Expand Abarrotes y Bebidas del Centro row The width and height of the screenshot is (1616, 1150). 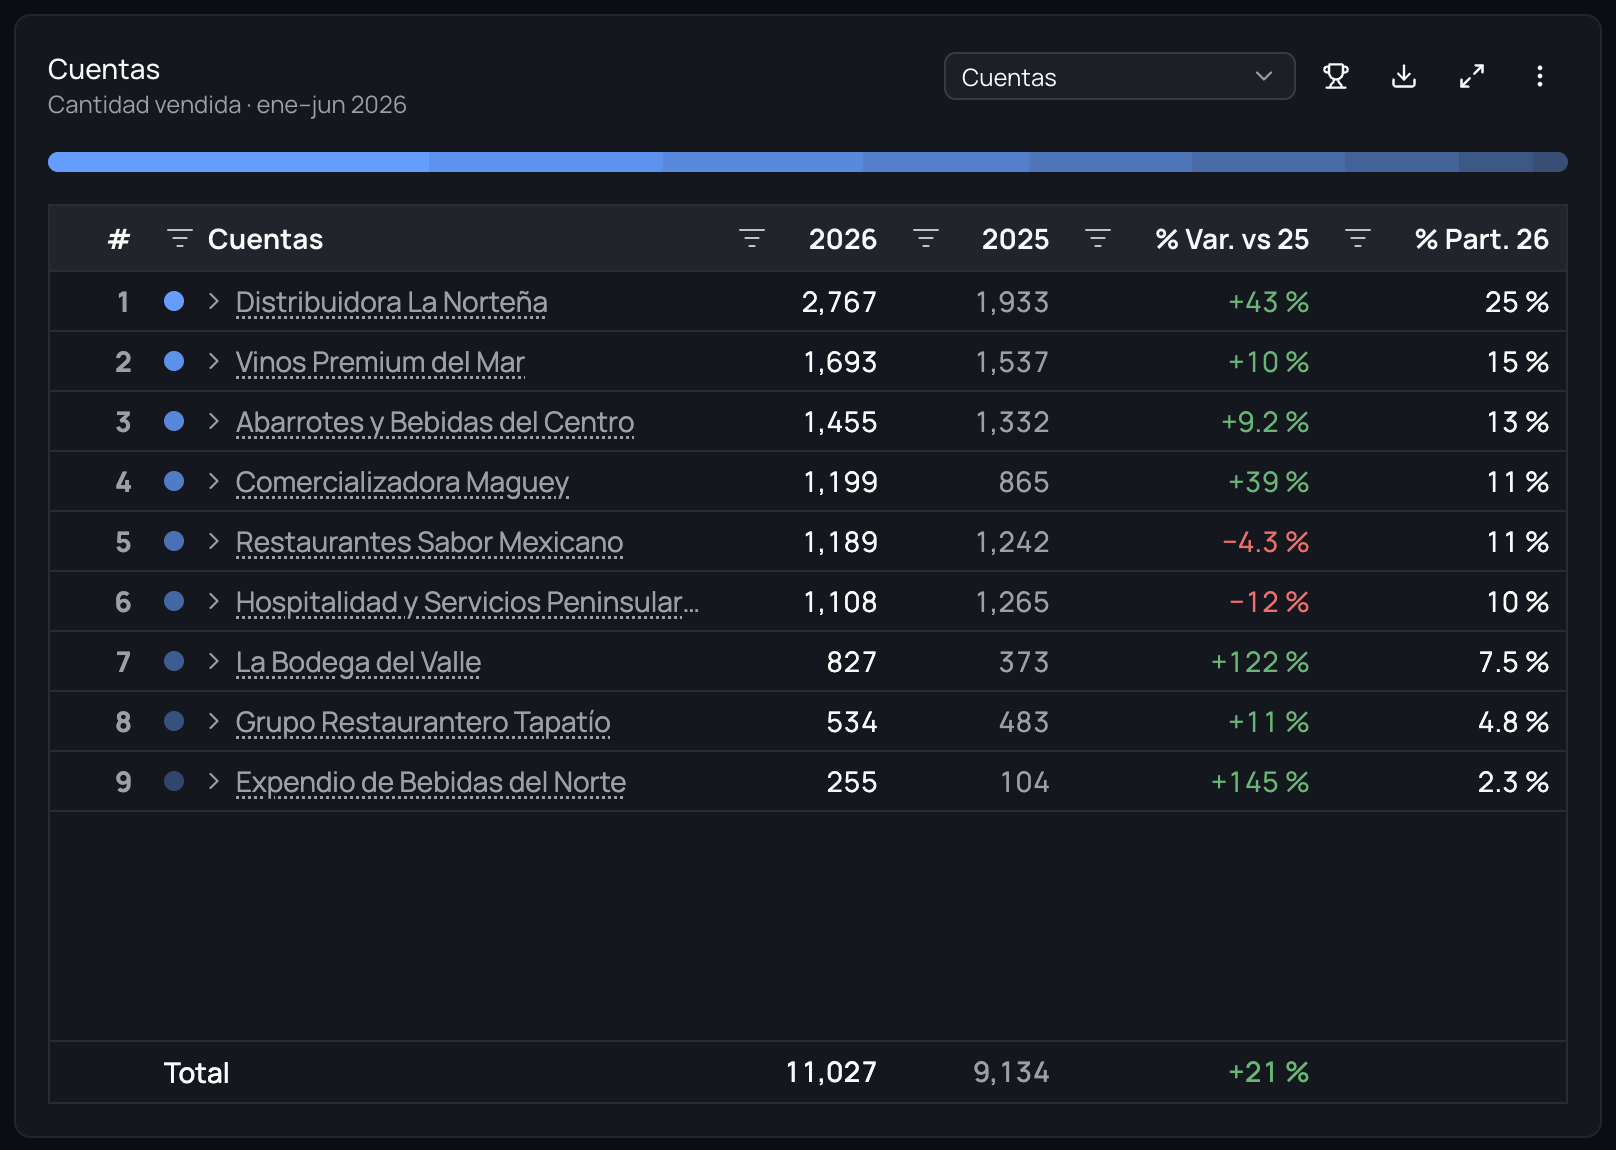[x=213, y=421]
